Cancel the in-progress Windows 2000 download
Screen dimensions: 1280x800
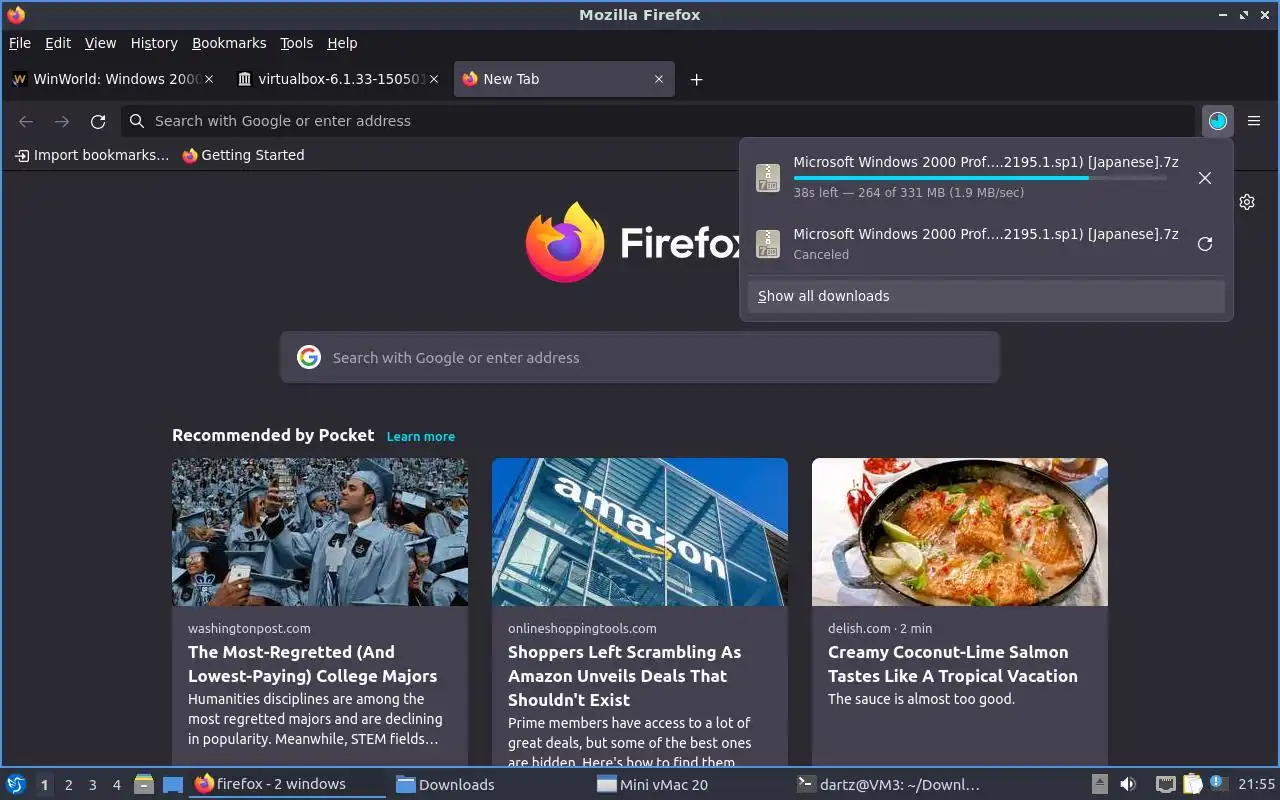tap(1205, 178)
